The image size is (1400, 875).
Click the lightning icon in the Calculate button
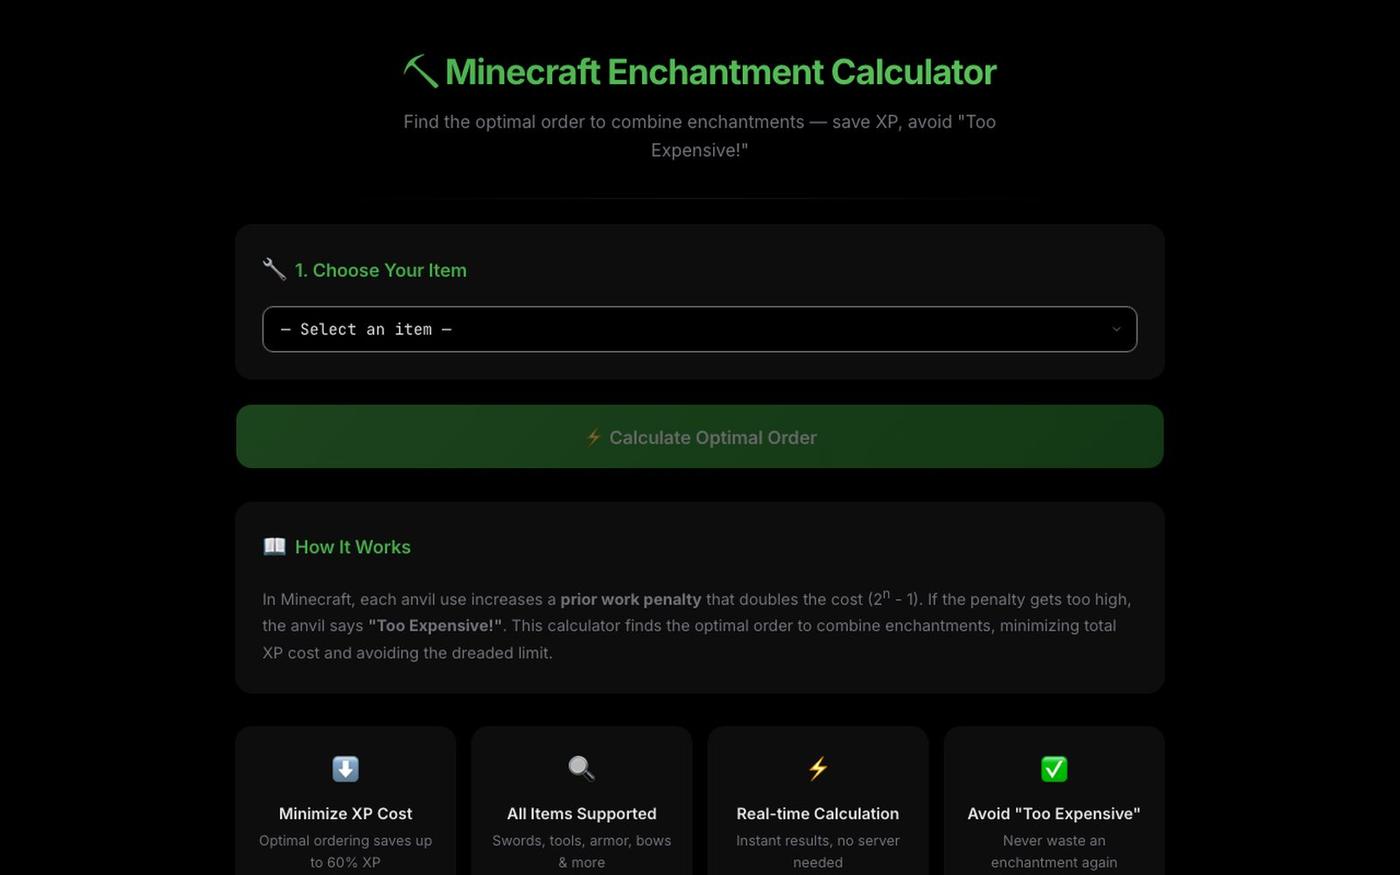coord(593,437)
